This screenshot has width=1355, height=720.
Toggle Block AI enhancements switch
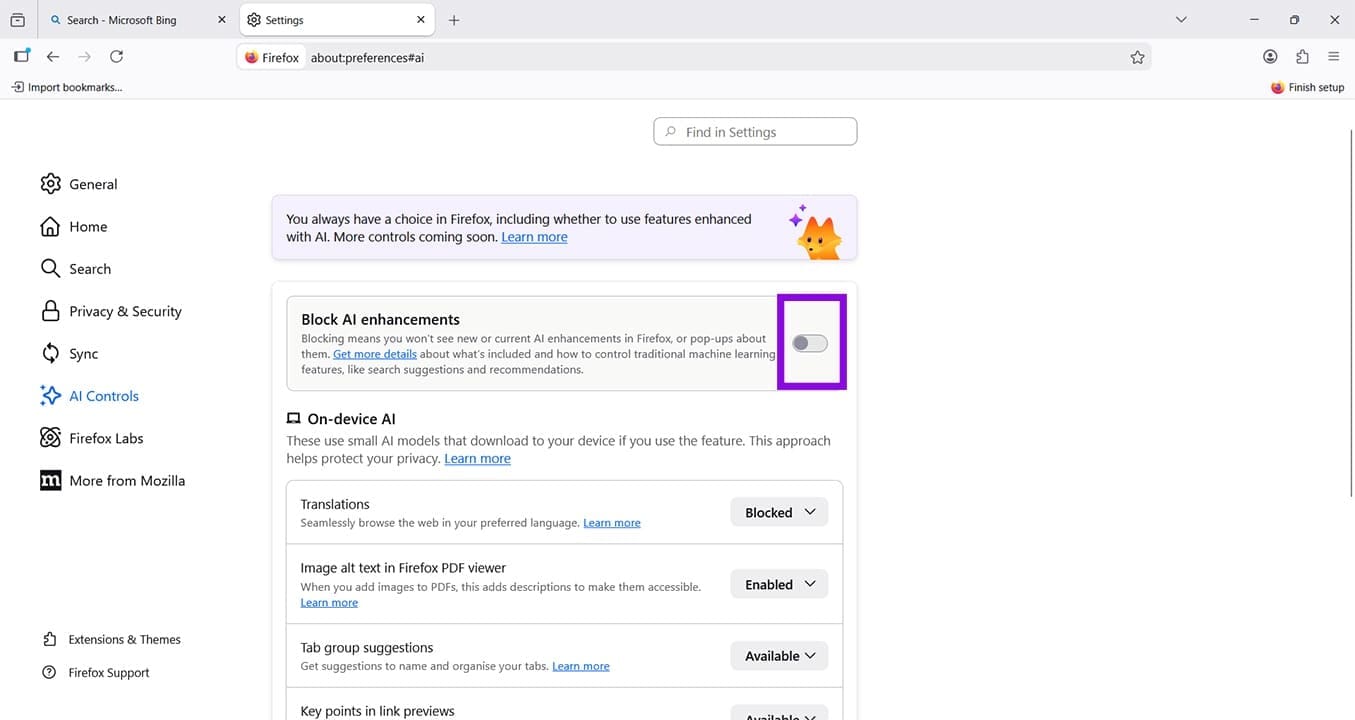810,344
